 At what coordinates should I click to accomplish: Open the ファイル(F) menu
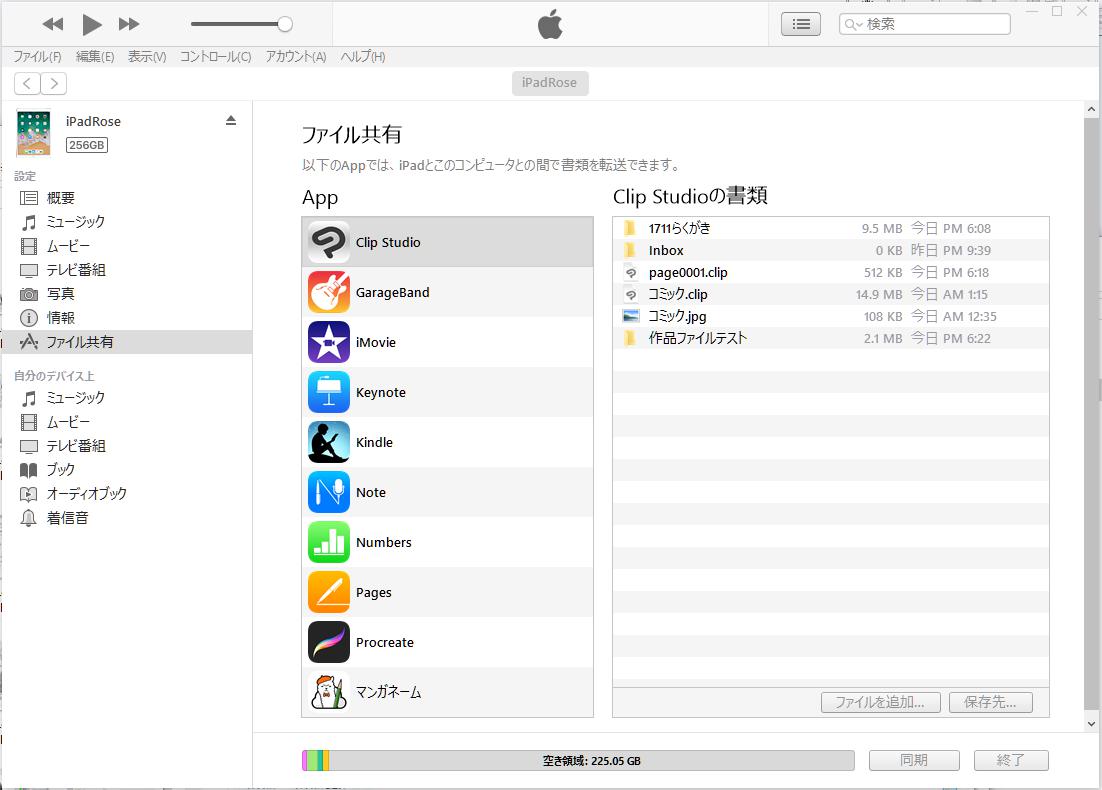37,57
